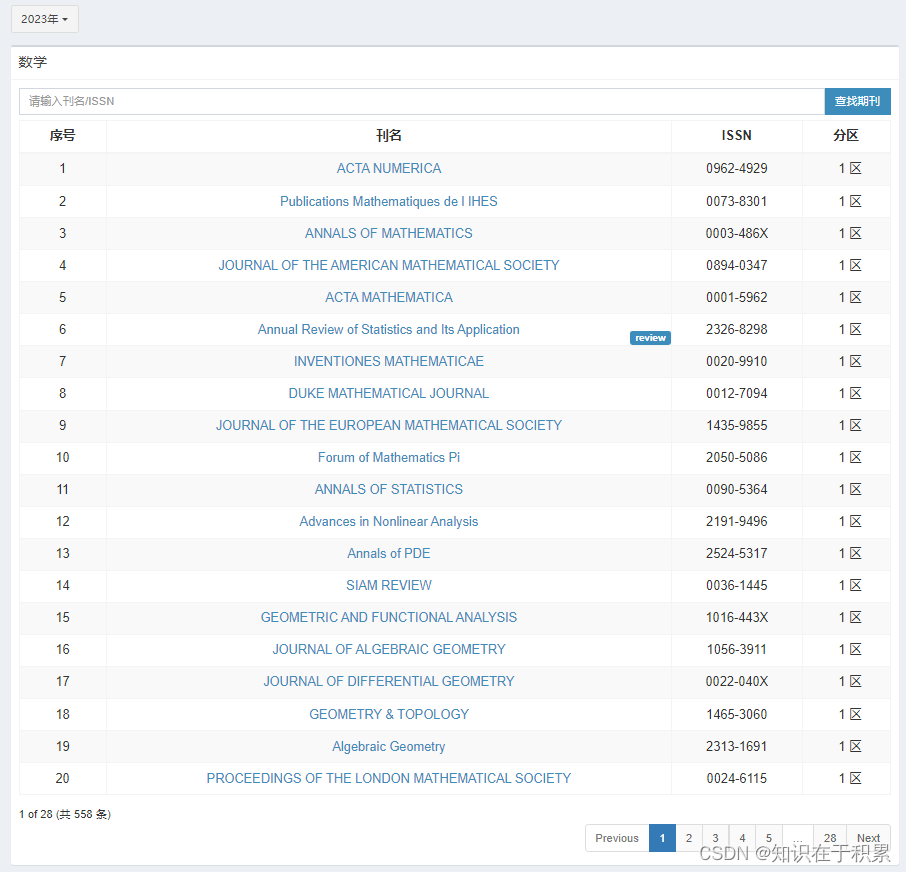
Task: Open JOURNAL OF THE EUROPEAN MATHEMATICAL SOCIETY
Action: pyautogui.click(x=389, y=425)
